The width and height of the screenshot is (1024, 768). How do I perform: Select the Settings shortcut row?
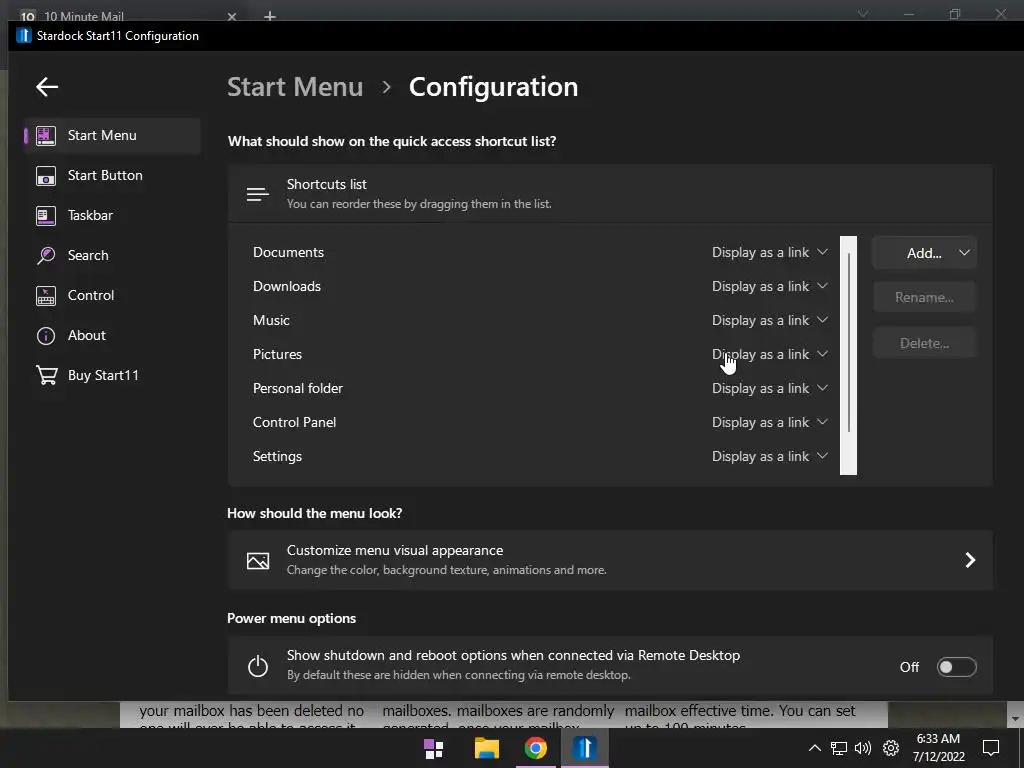point(541,456)
